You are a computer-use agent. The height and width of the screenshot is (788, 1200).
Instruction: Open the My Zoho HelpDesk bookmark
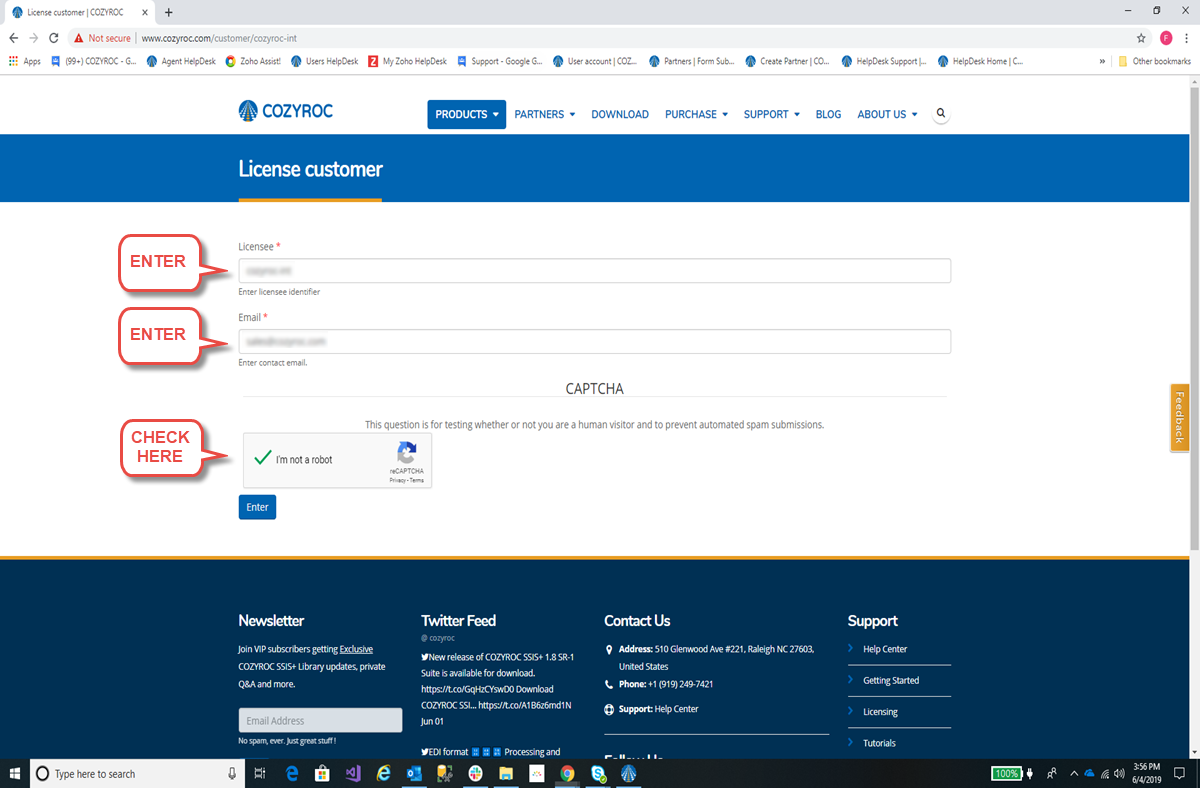point(408,61)
